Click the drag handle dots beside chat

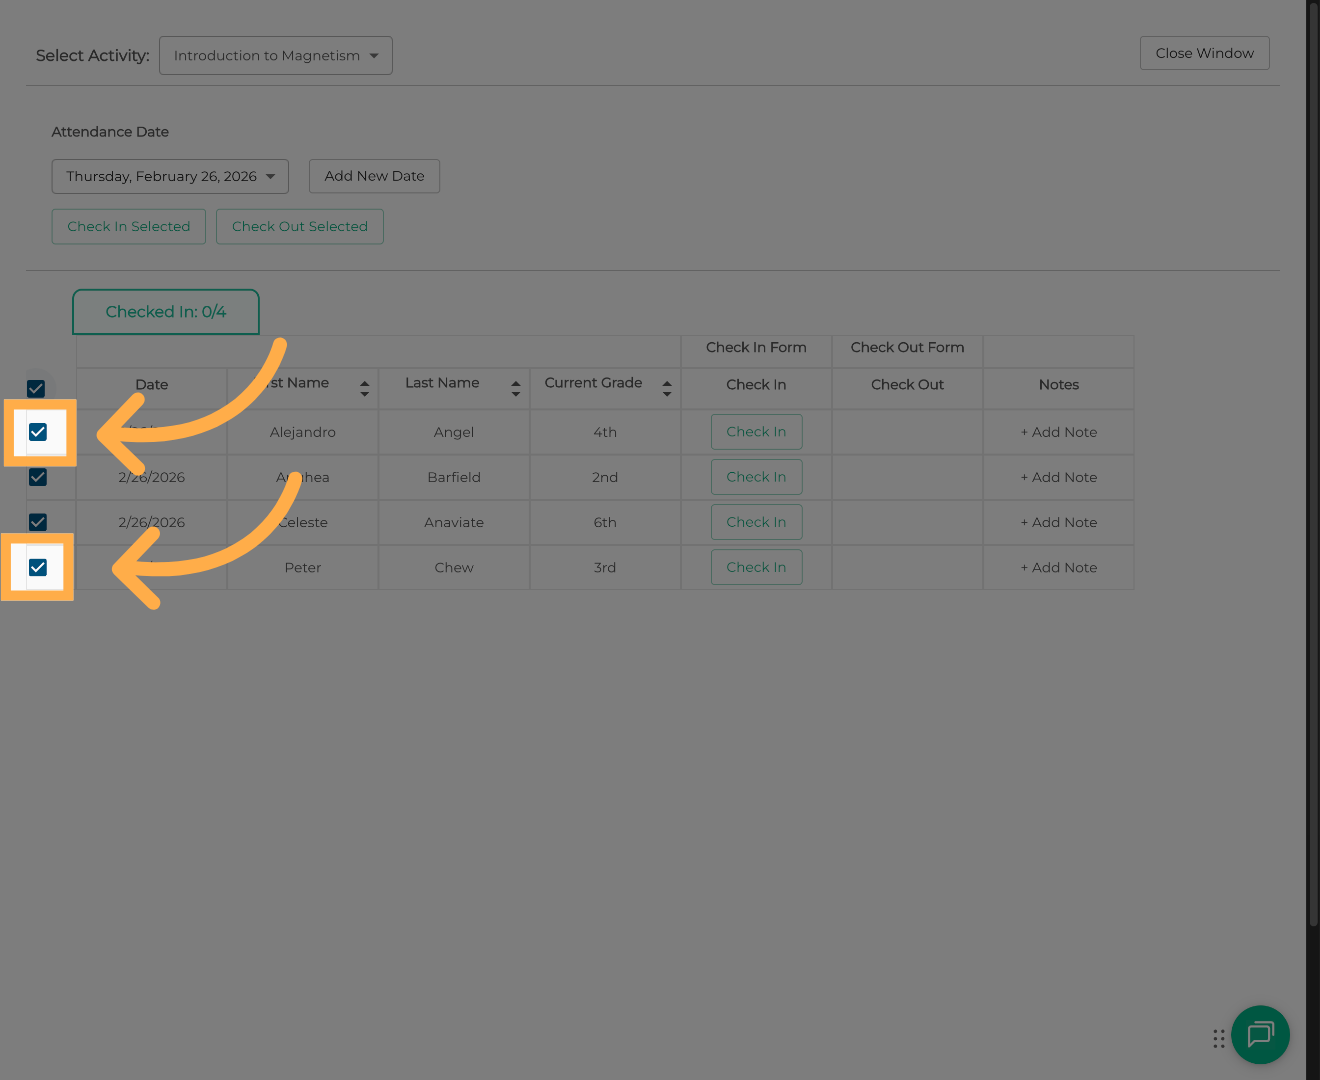pos(1218,1039)
